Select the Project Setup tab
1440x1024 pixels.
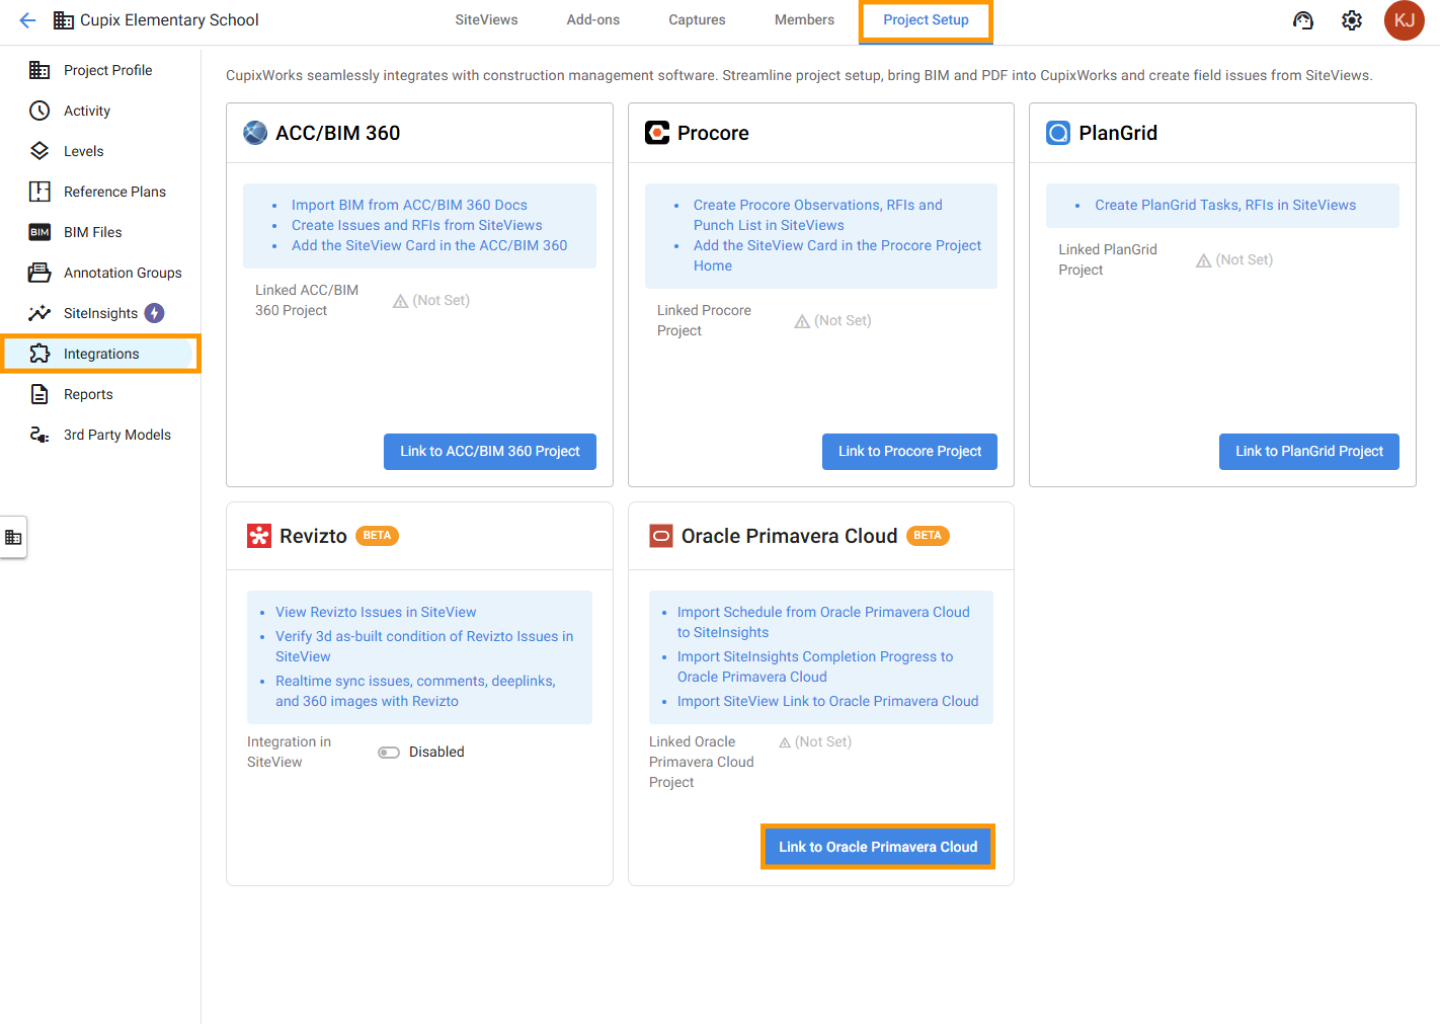point(926,20)
